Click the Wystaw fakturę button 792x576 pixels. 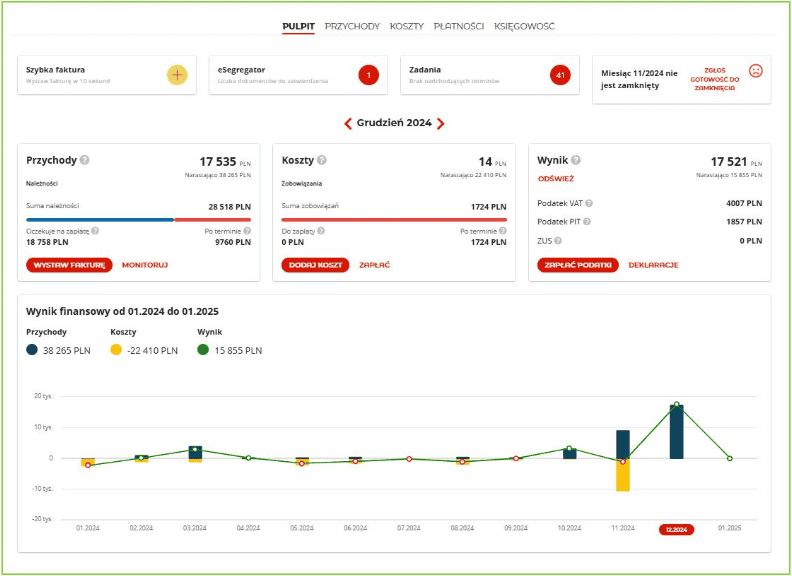69,265
